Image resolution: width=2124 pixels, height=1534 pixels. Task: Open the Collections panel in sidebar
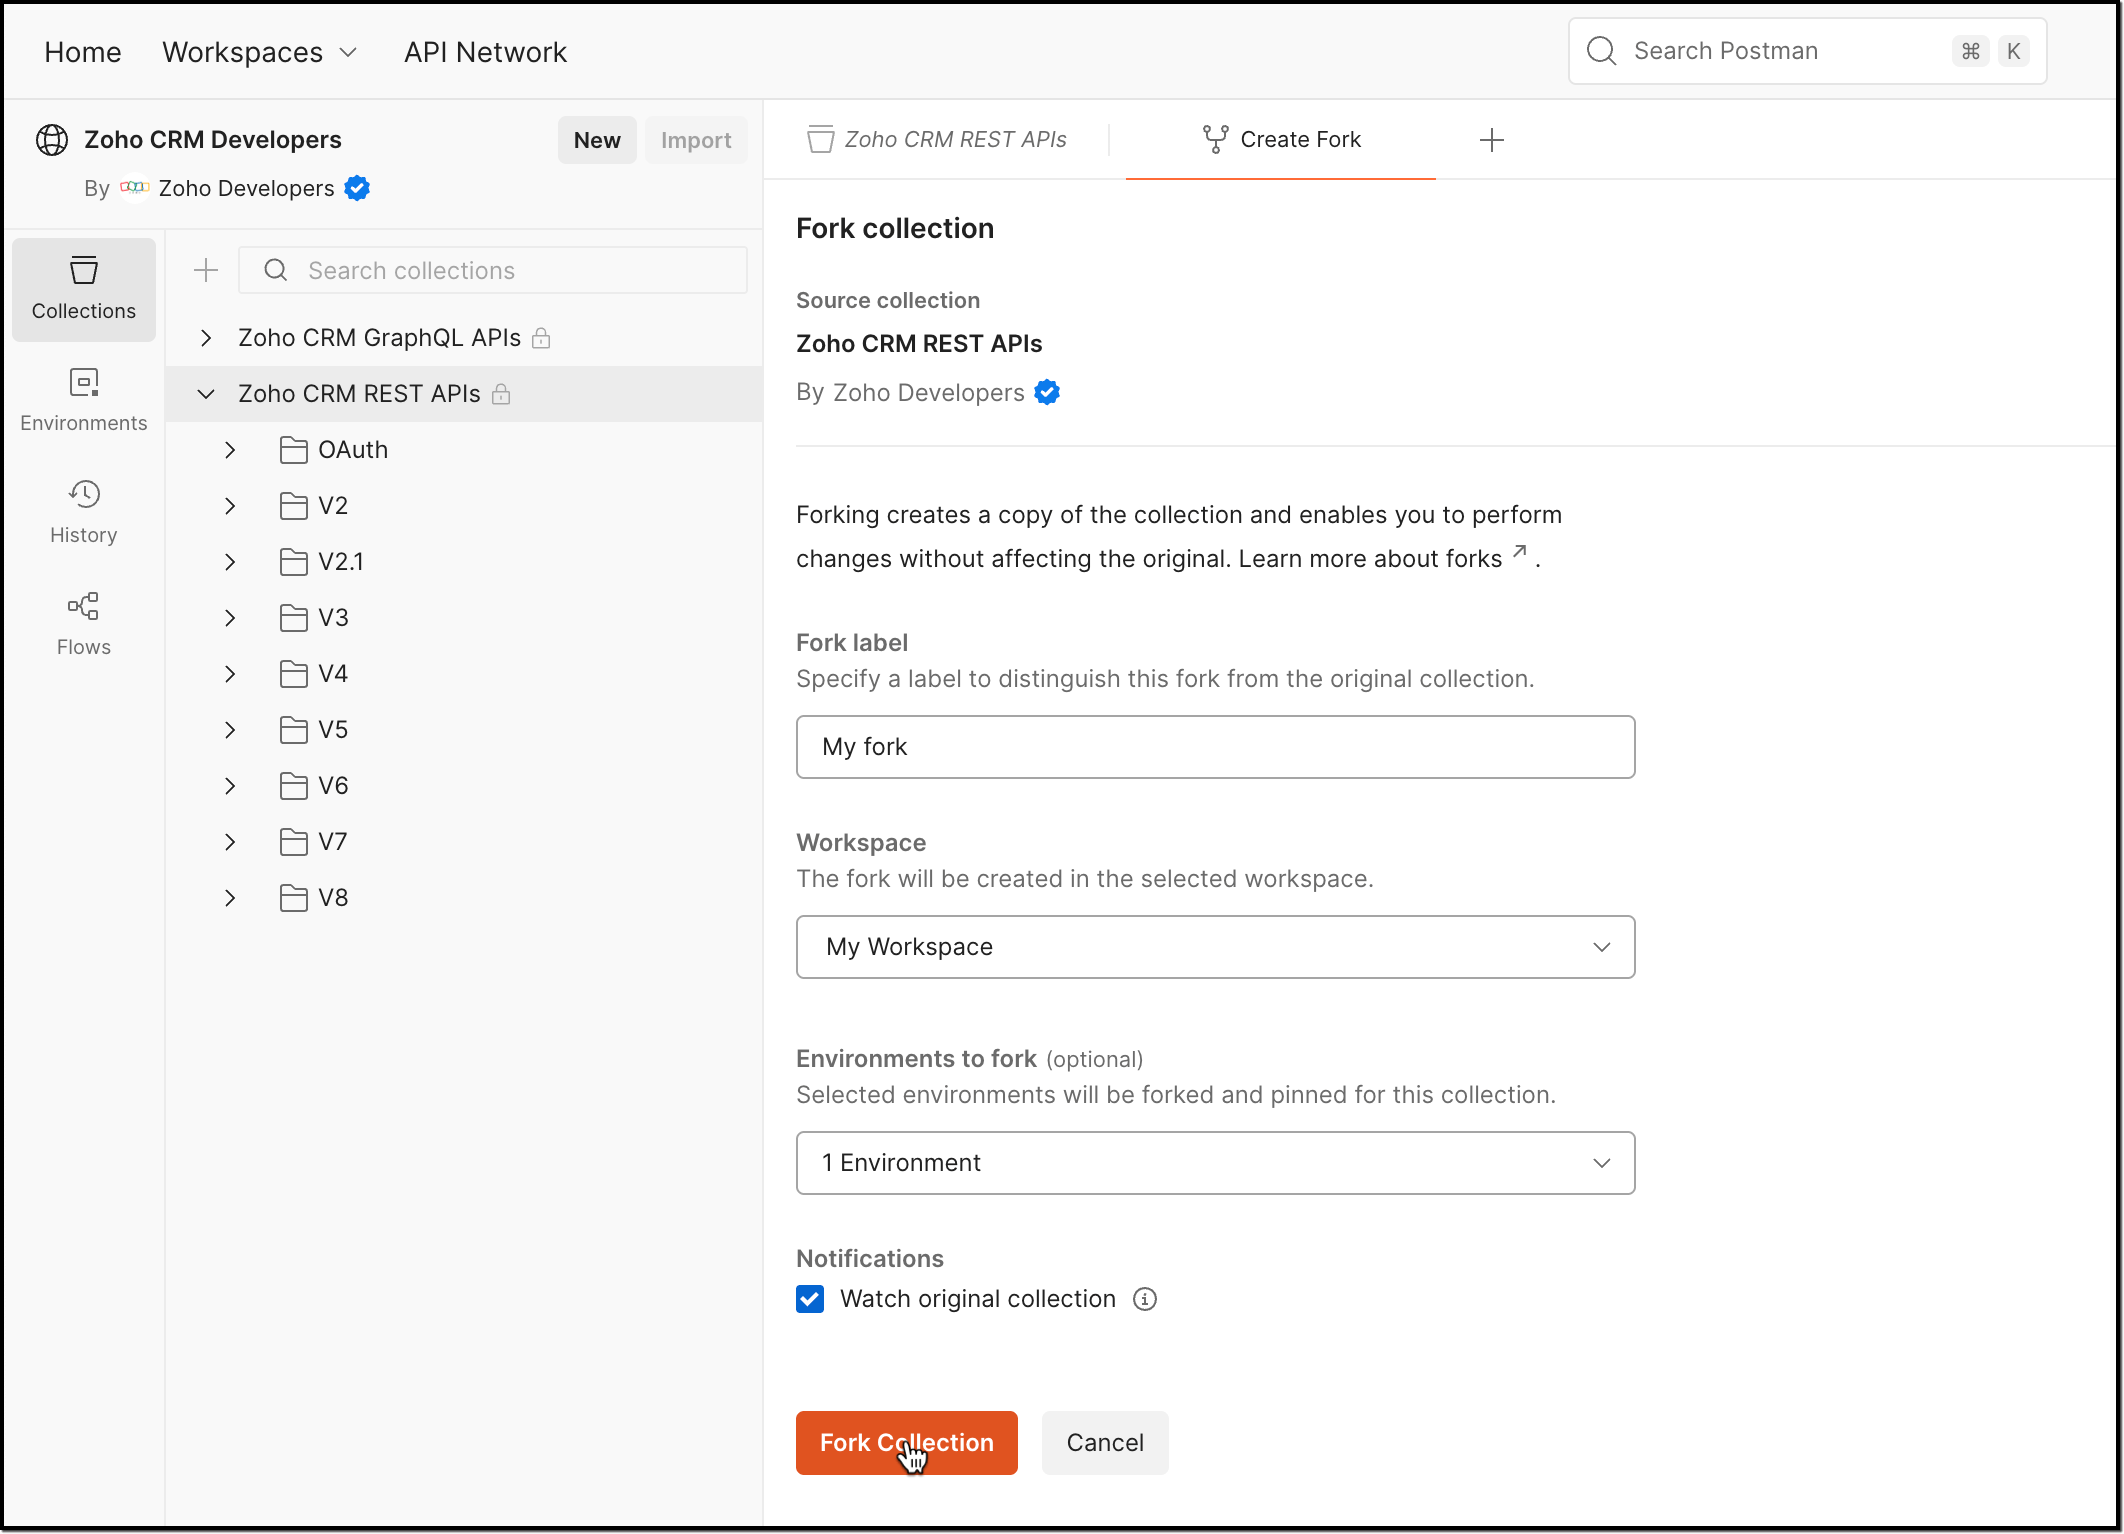(83, 289)
